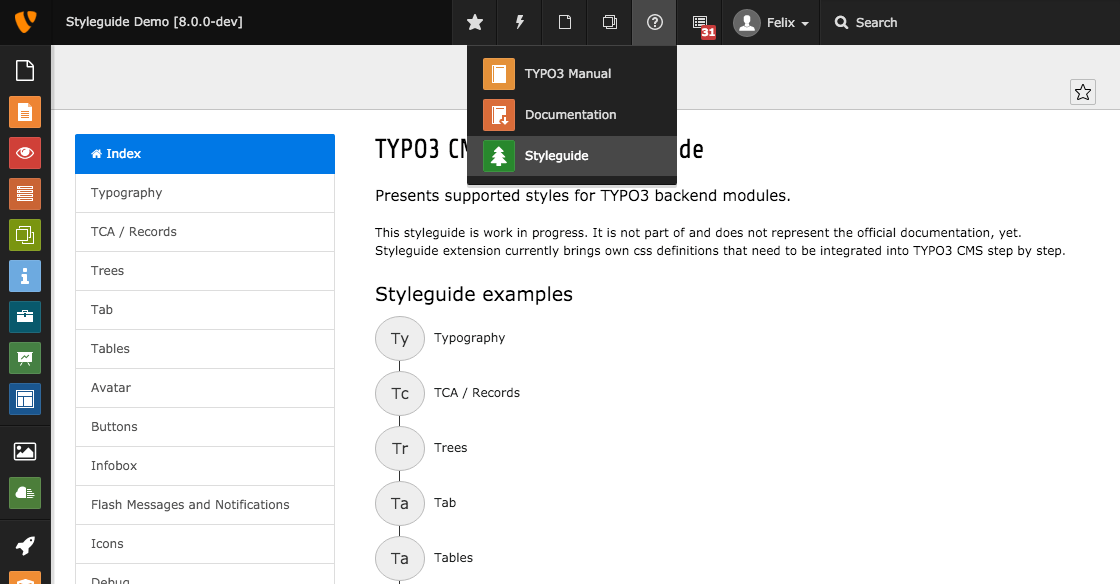Viewport: 1120px width, 584px height.
Task: Select Flash Messages and Notifications item
Action: click(x=205, y=505)
